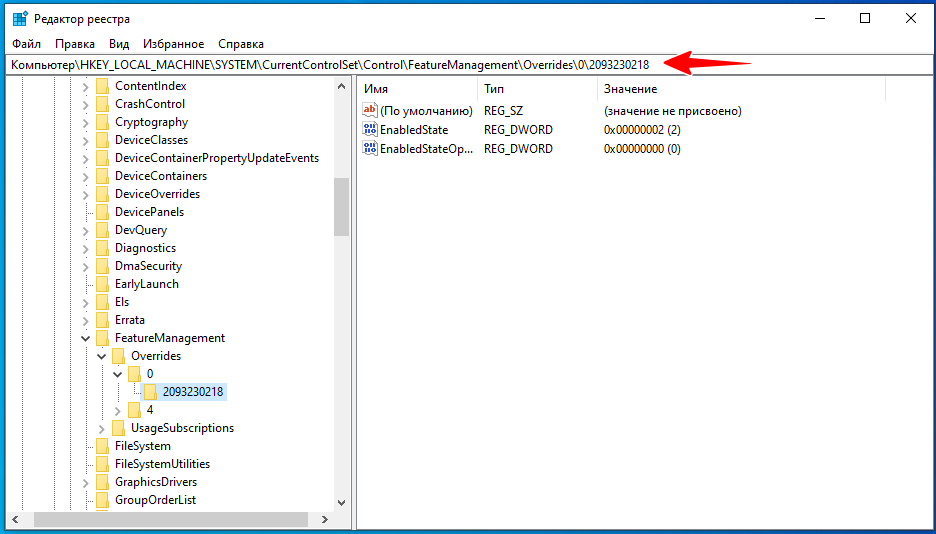Select the DeviceContainerPropertyUpdateEvents folder icon
Viewport: 936px width, 534px height.
102,158
